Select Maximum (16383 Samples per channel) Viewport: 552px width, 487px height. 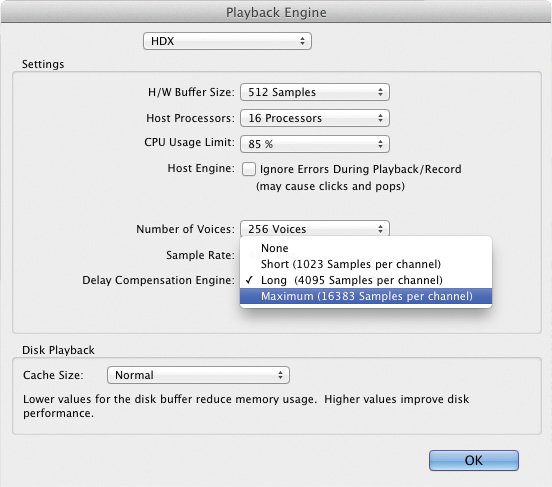366,296
